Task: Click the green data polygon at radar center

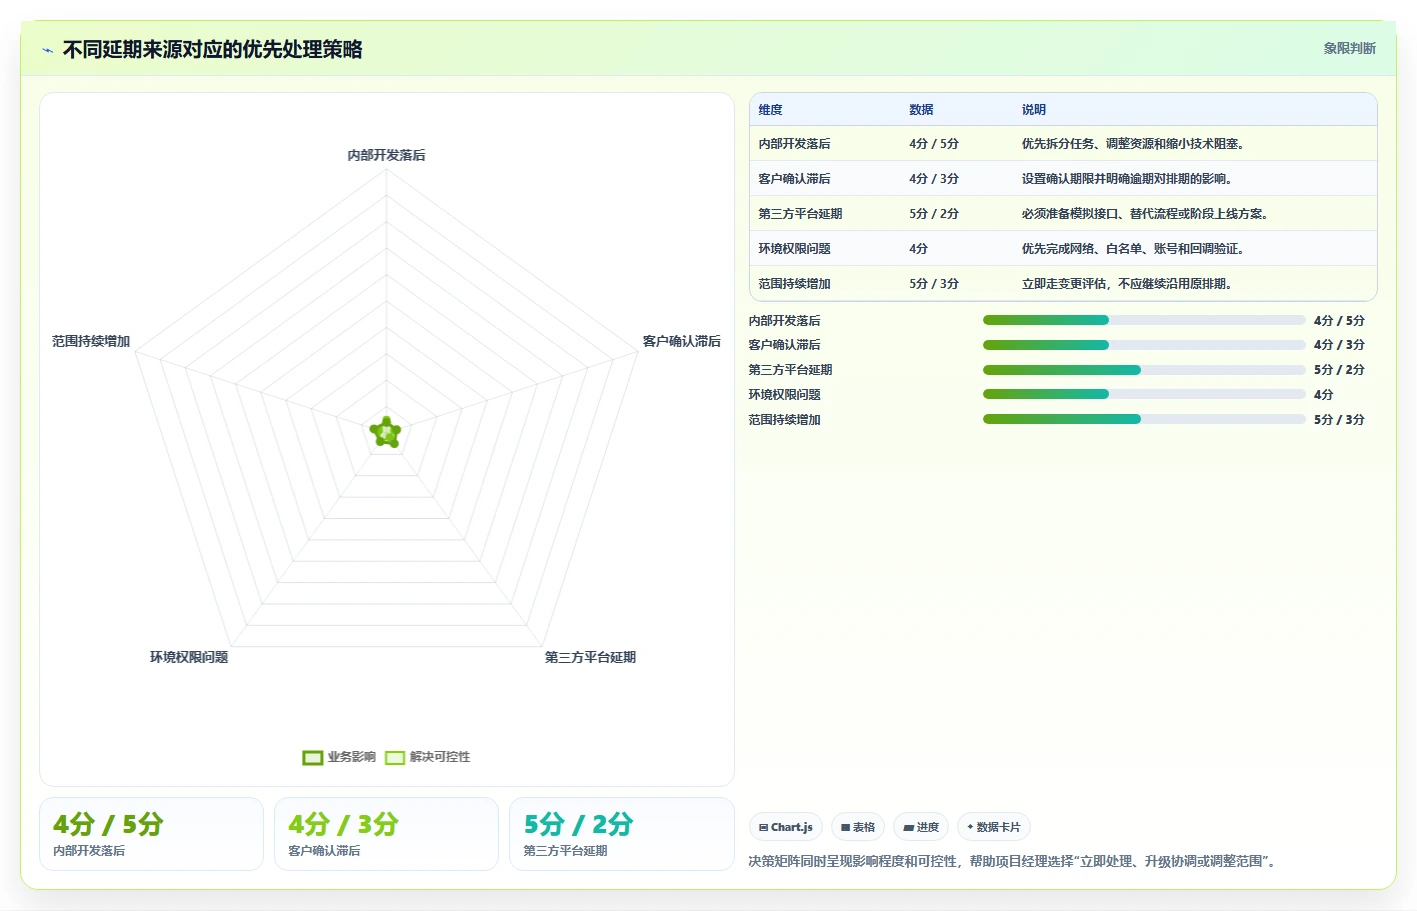Action: pos(386,433)
